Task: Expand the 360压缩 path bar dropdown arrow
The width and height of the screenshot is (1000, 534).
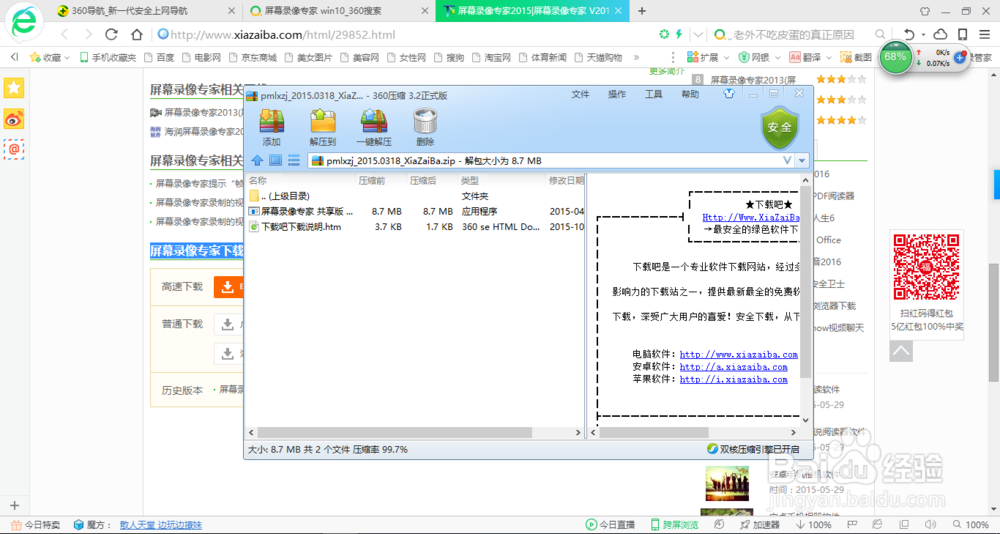Action: coord(802,161)
